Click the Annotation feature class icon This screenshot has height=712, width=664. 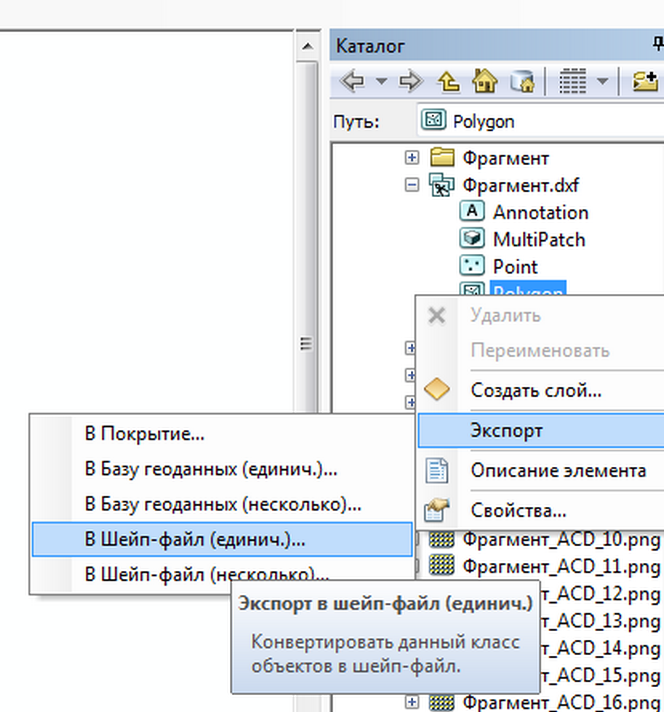[472, 212]
